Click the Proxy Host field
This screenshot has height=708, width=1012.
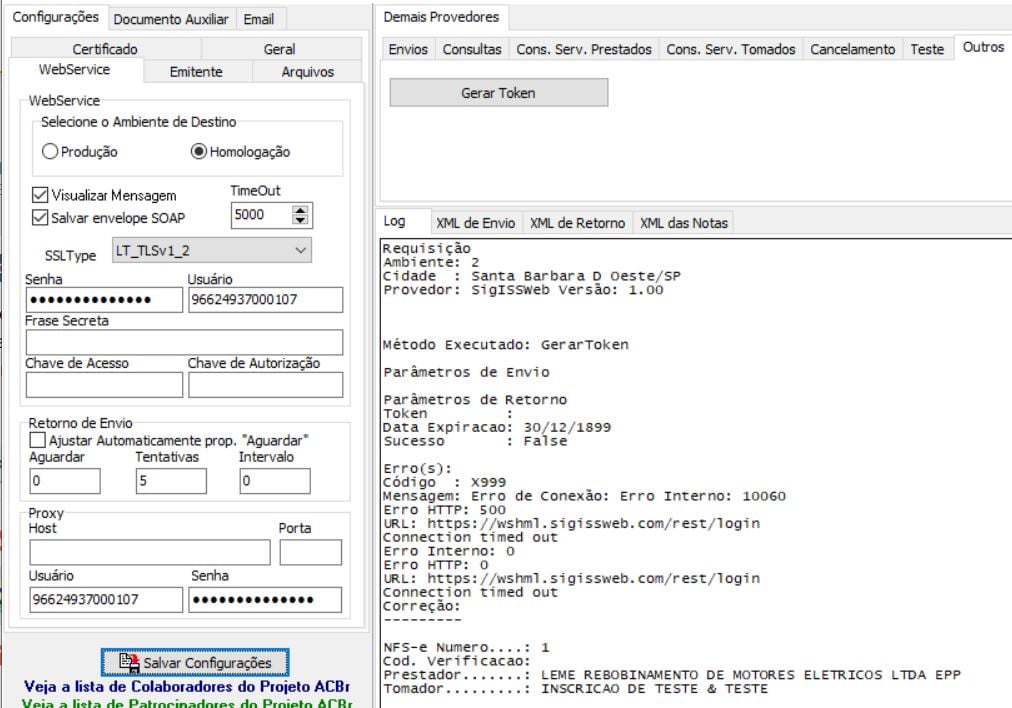(150, 552)
